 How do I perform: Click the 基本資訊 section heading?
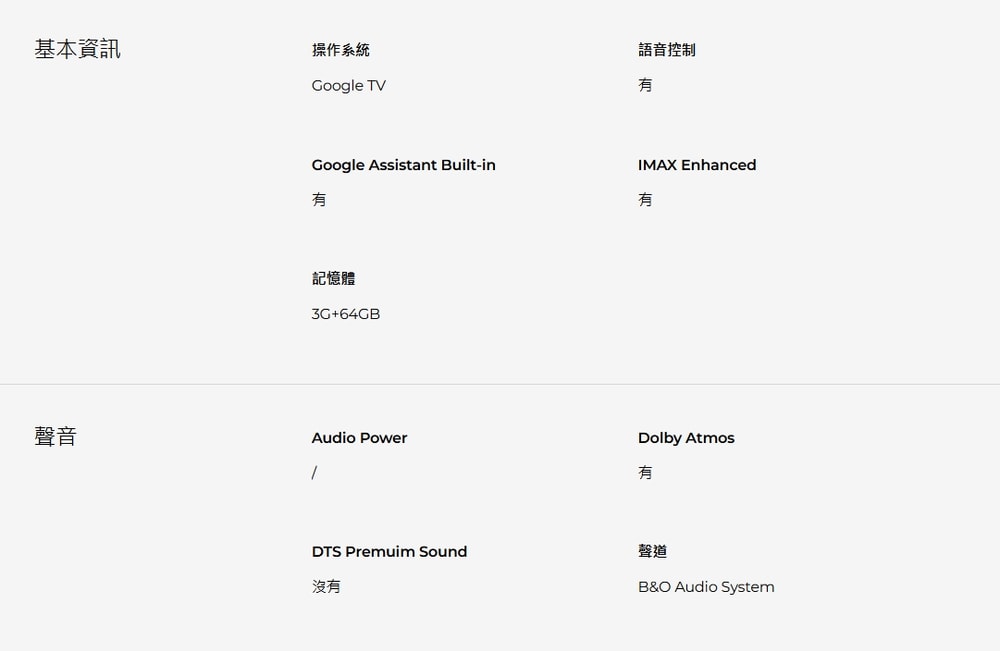point(77,49)
